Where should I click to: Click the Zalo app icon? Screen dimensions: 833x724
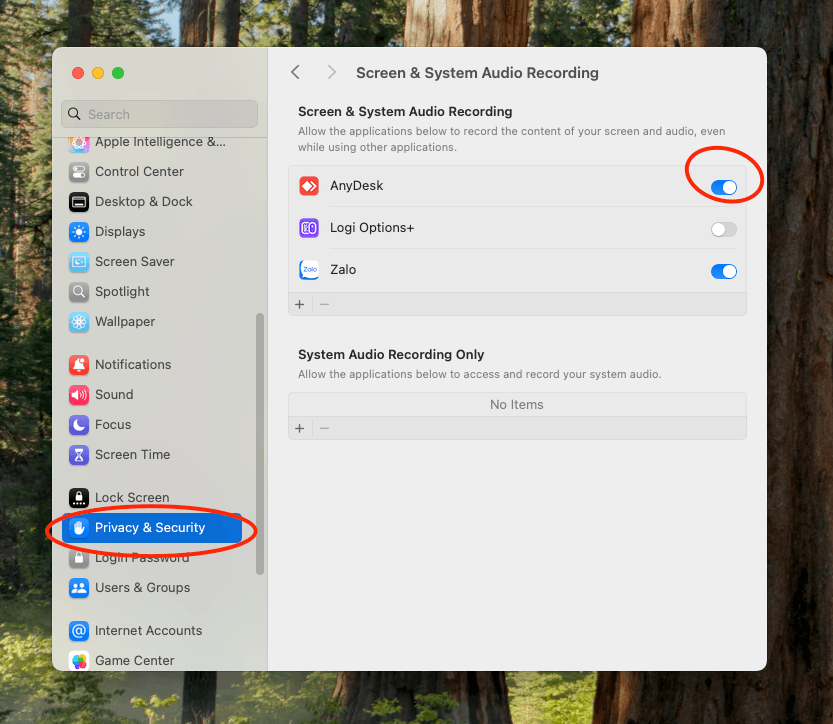pyautogui.click(x=309, y=270)
